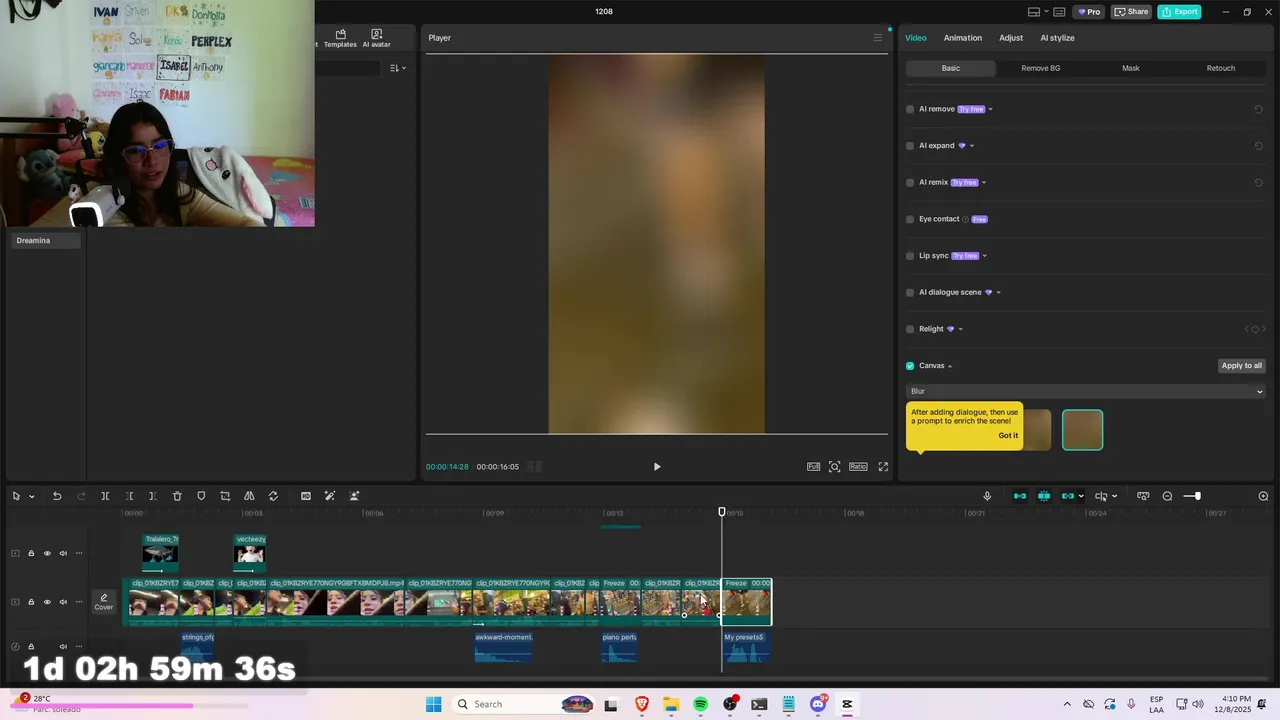Enable the Eye contact checkbox
1280x720 pixels.
coord(910,219)
